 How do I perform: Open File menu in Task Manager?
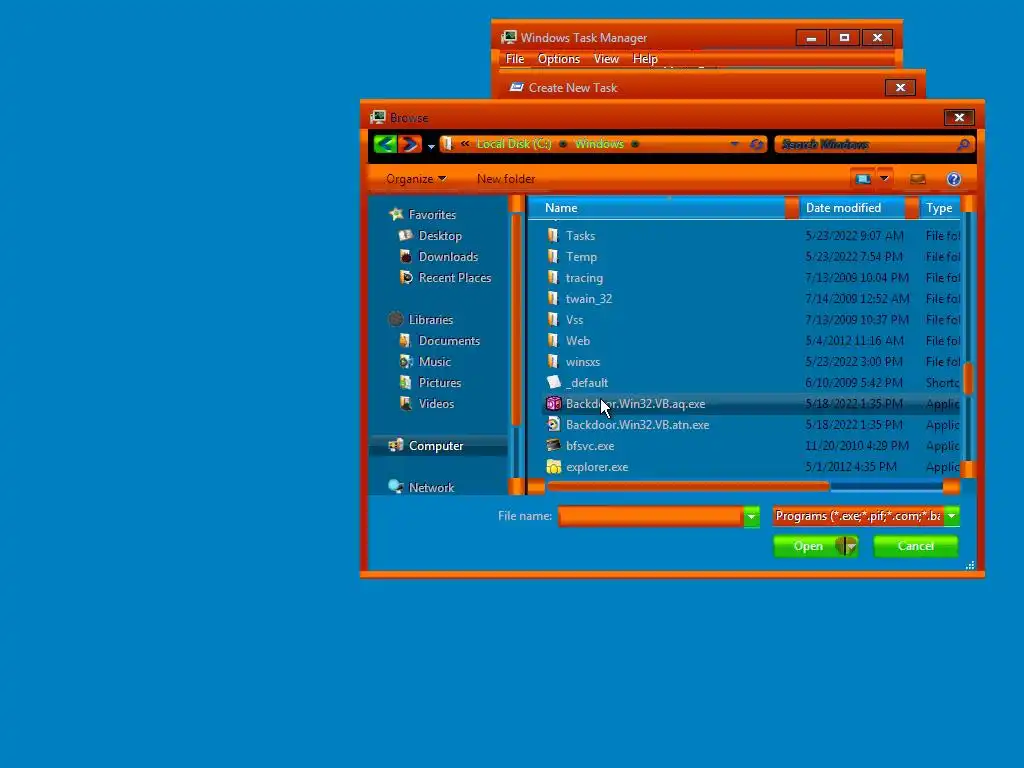(515, 59)
